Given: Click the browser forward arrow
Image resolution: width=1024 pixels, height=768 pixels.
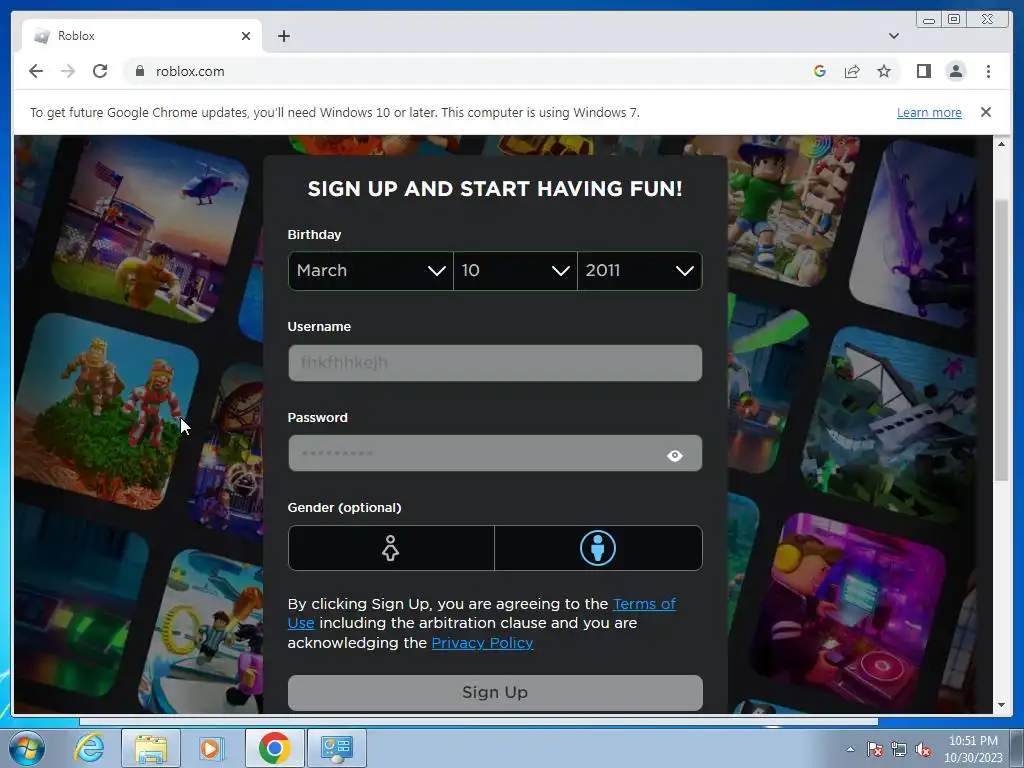Looking at the screenshot, I should click(68, 71).
